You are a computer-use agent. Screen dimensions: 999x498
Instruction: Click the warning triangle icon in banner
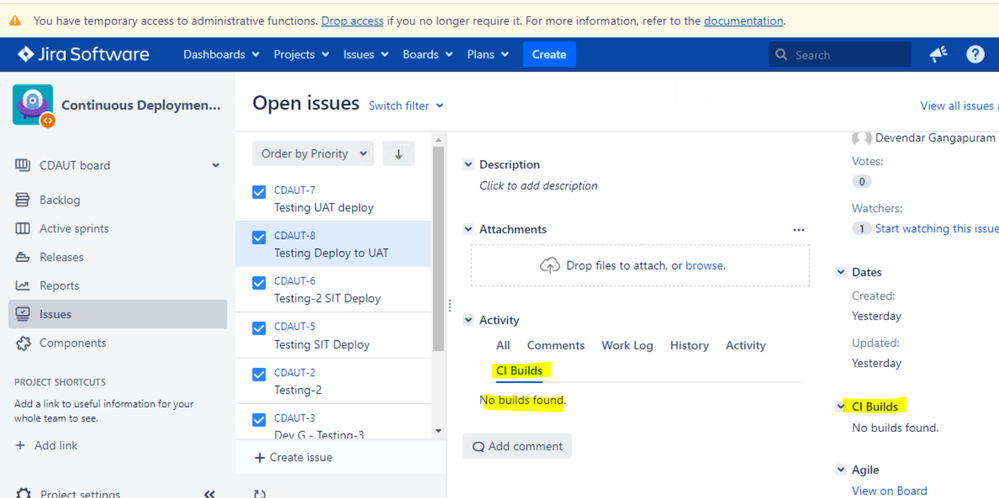[x=15, y=20]
